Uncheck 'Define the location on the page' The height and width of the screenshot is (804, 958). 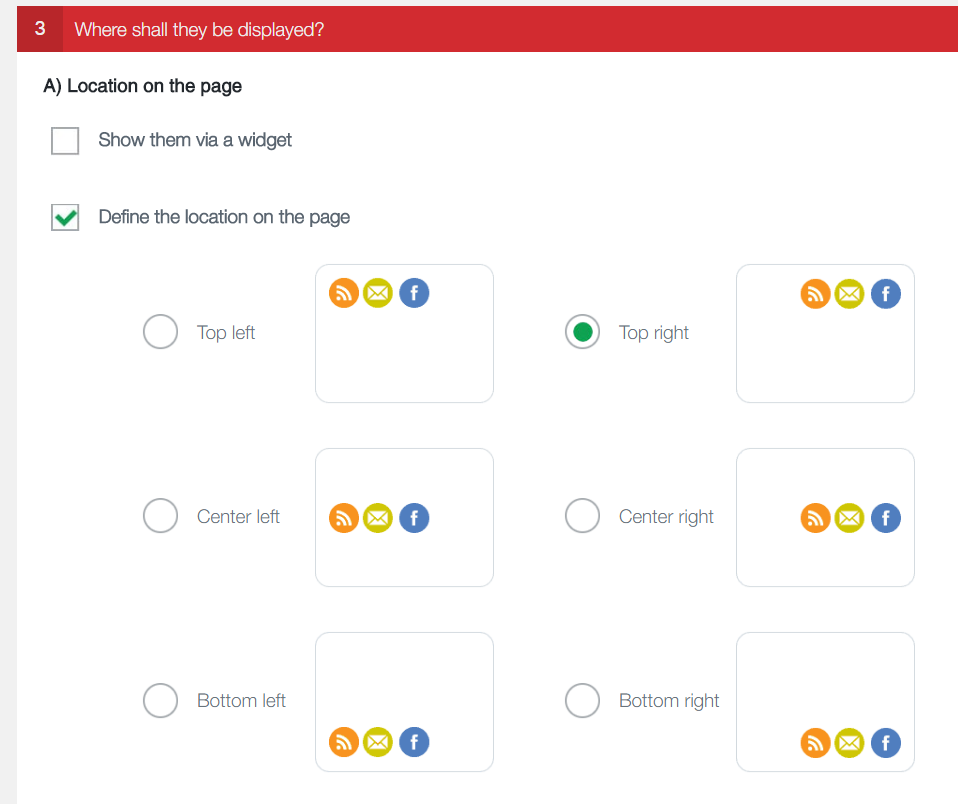point(65,217)
